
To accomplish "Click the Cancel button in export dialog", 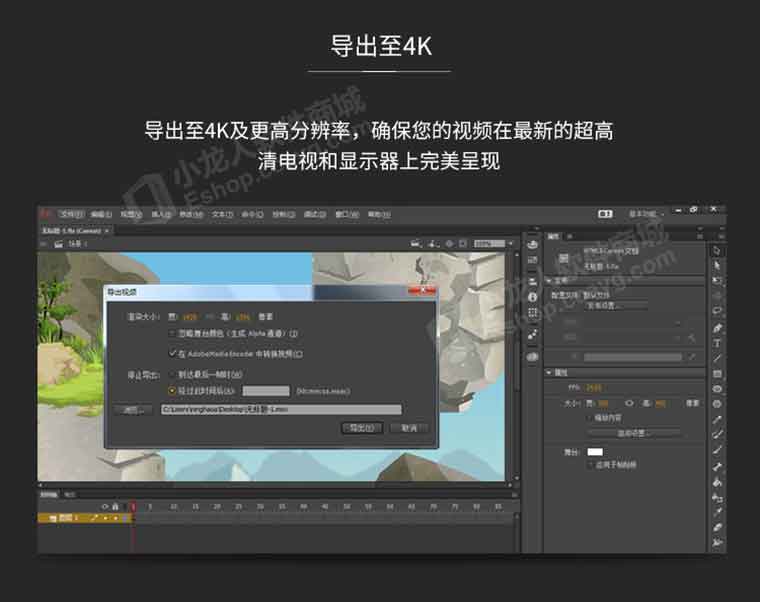I will [x=409, y=427].
